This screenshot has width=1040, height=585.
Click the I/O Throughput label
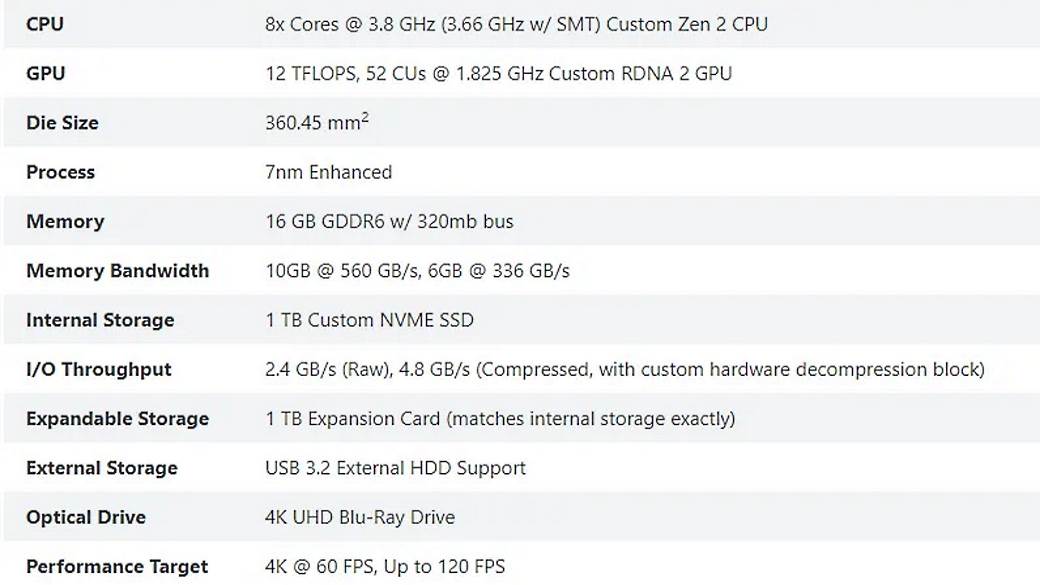tap(99, 369)
